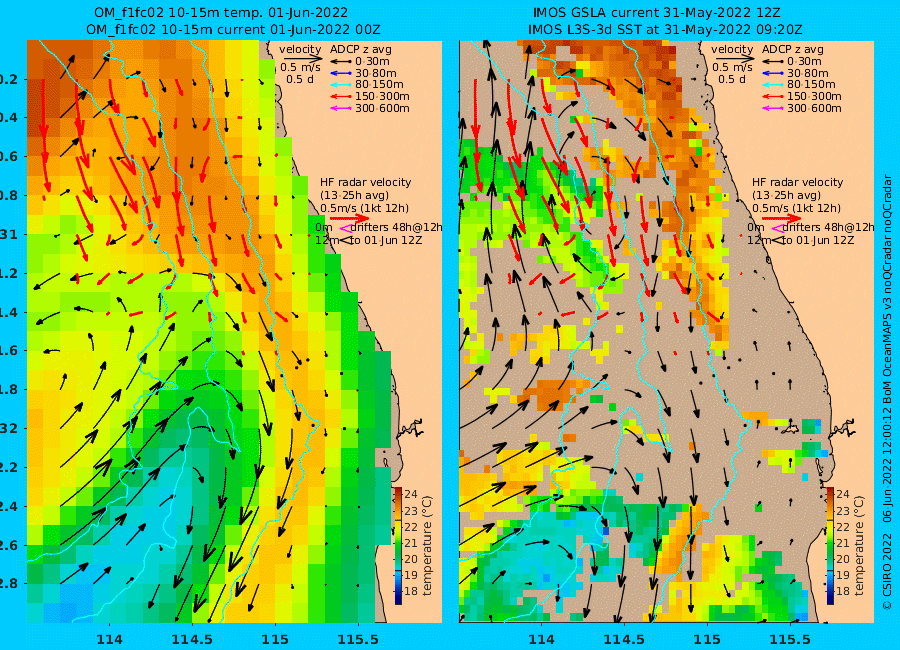Click vertical 'temperature (°C)' label in right map
Screen dimensions: 900x650
pyautogui.click(x=859, y=545)
